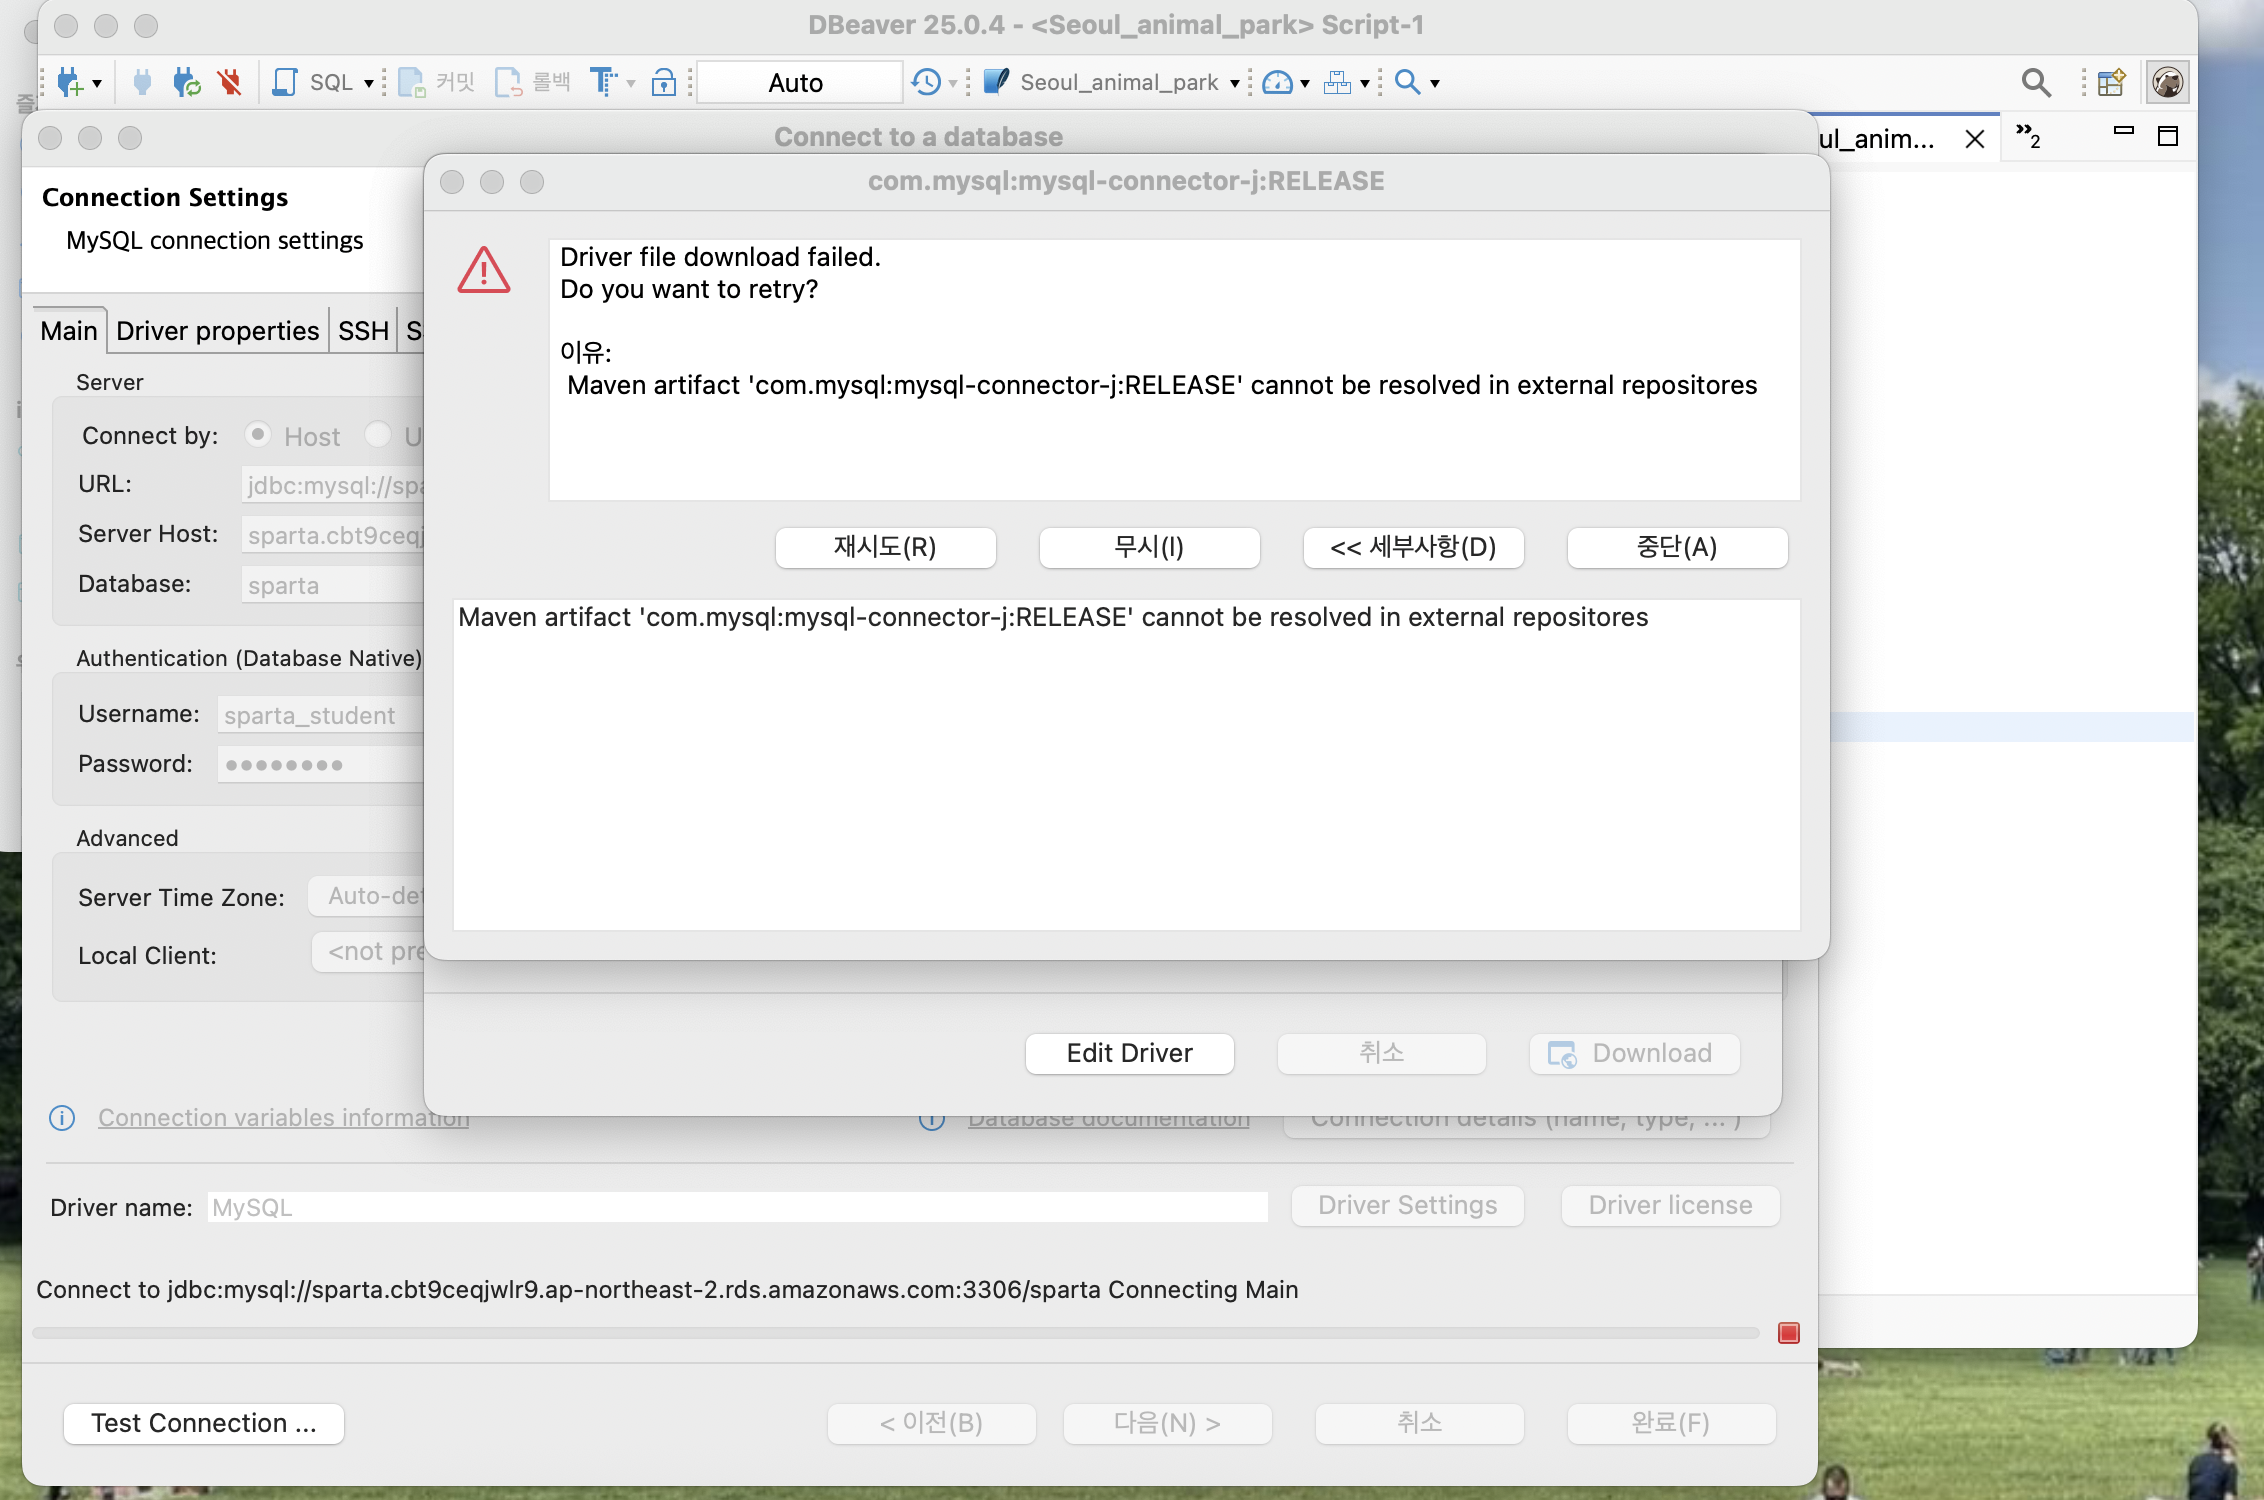
Task: Click the padlock icon in toolbar
Action: pyautogui.click(x=664, y=82)
